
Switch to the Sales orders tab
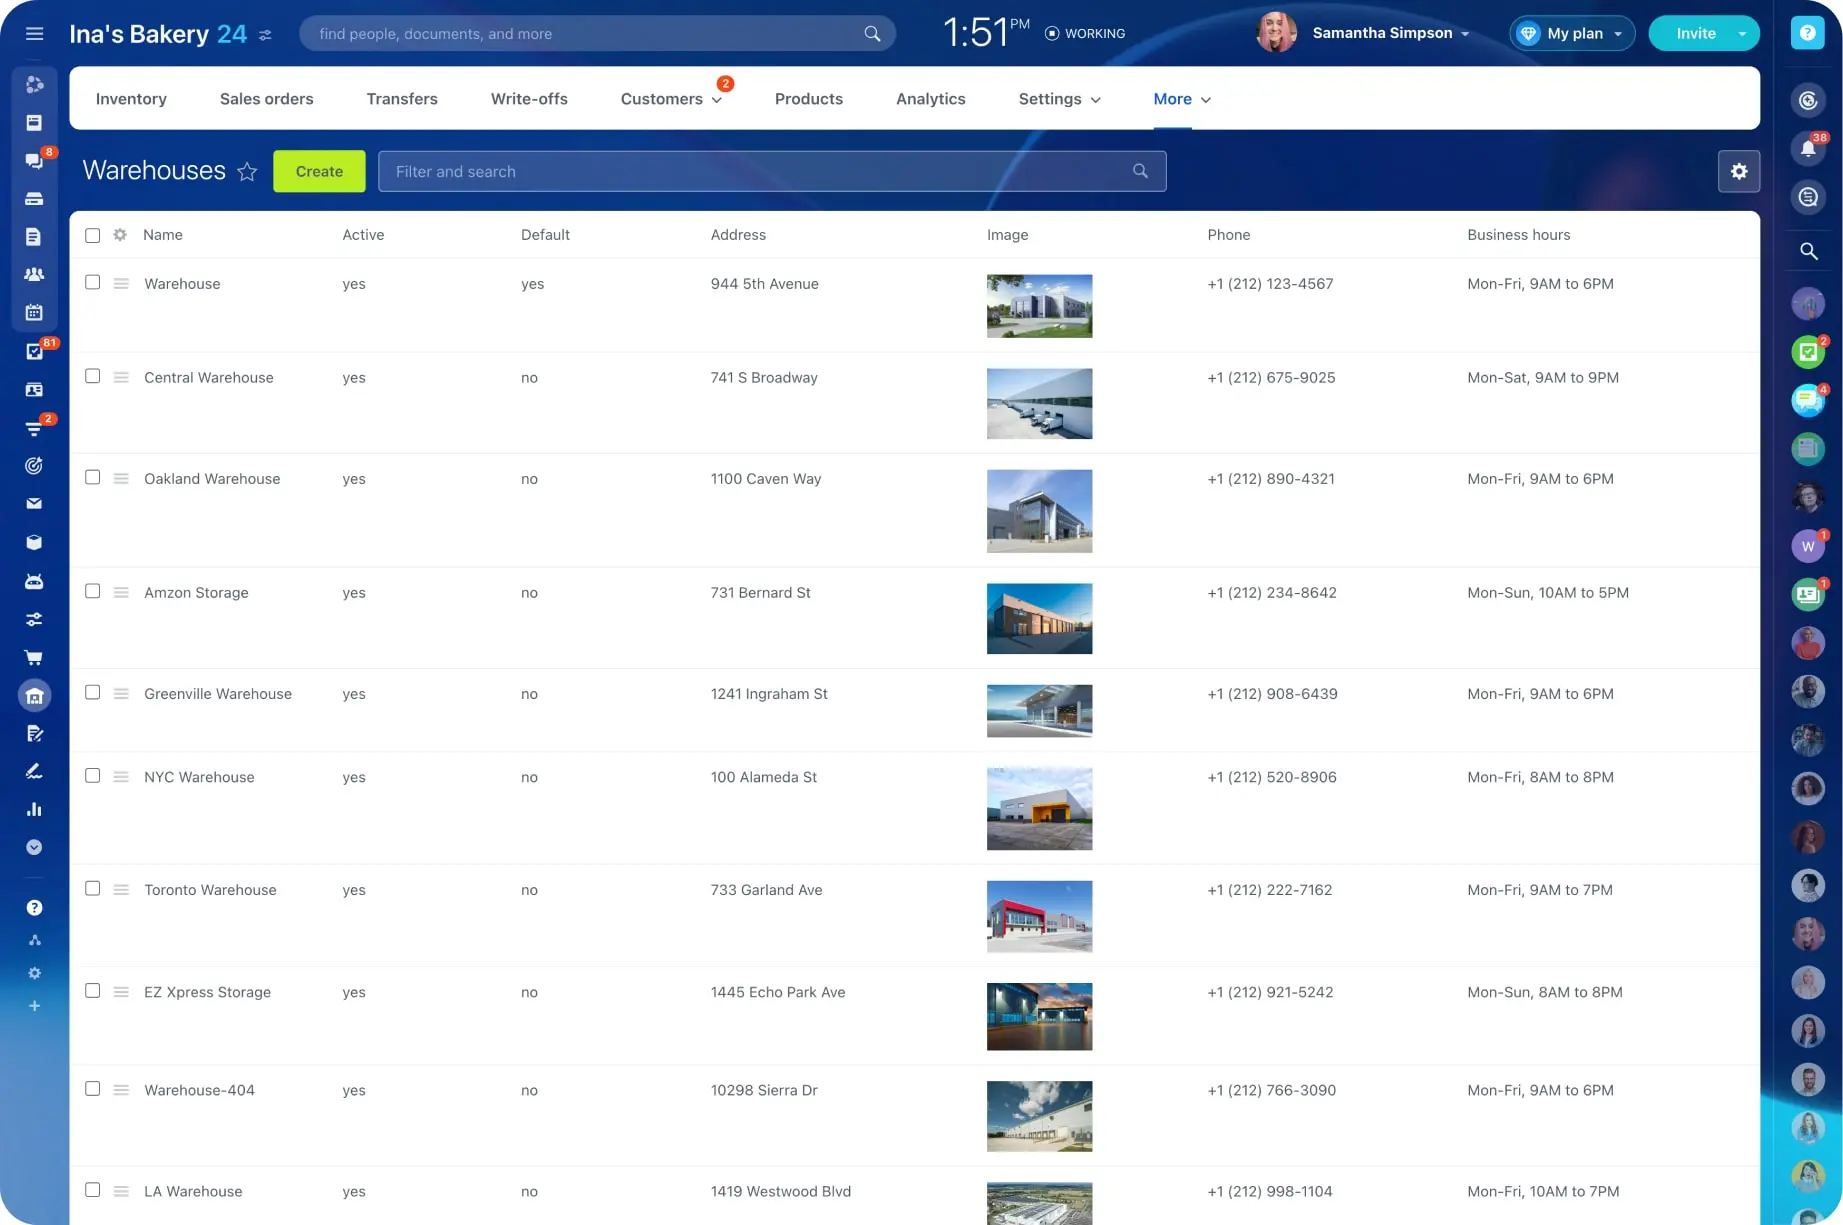tap(266, 99)
